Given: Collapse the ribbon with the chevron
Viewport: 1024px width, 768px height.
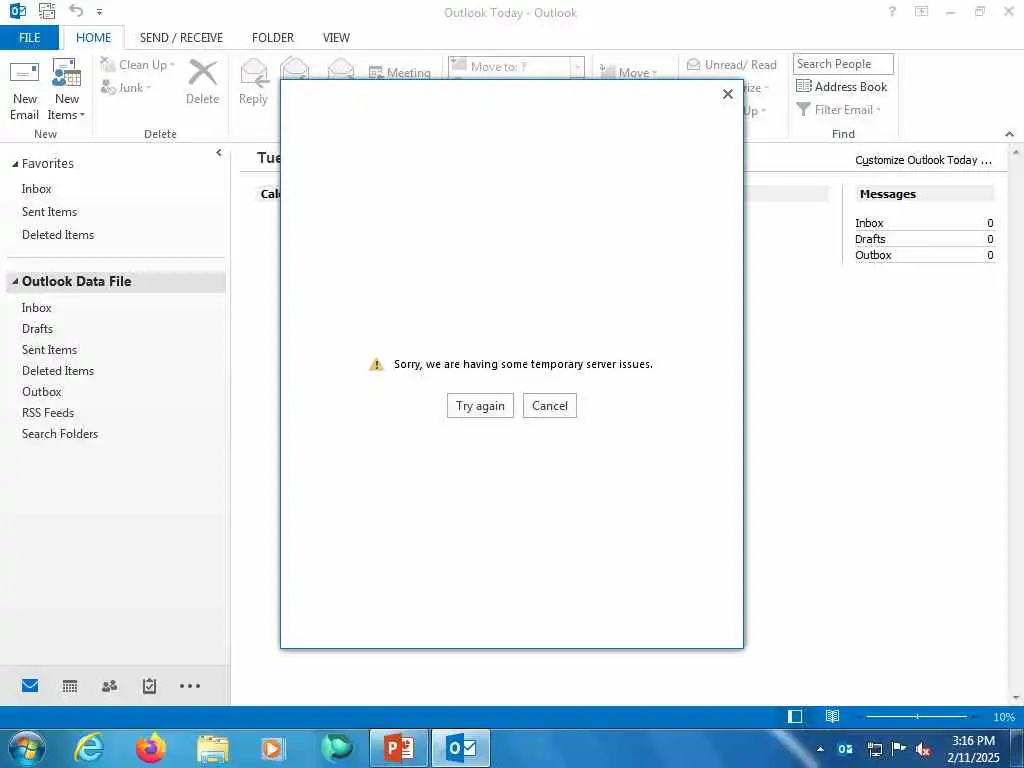Looking at the screenshot, I should tap(1010, 134).
